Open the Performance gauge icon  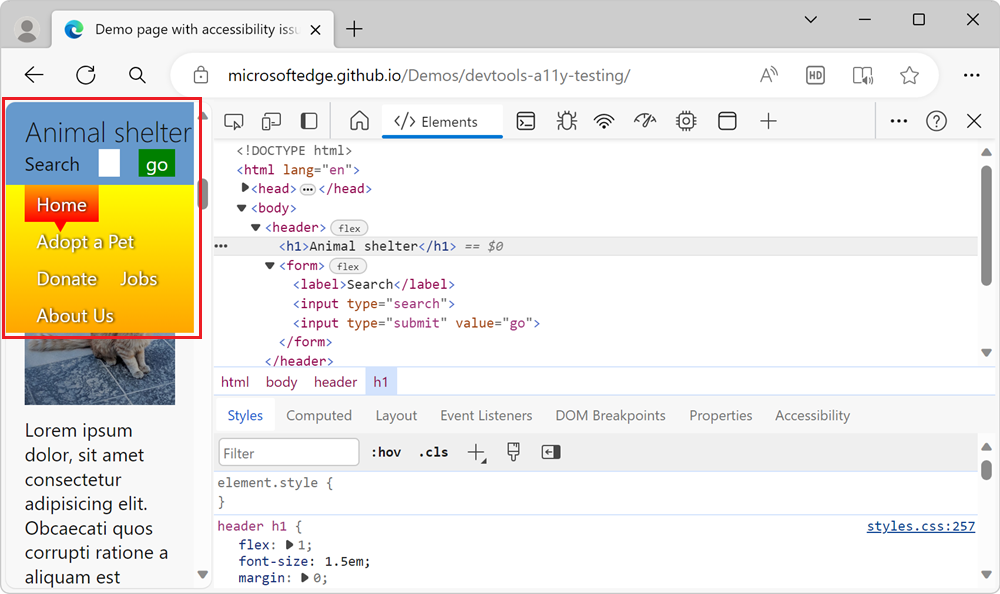(645, 120)
